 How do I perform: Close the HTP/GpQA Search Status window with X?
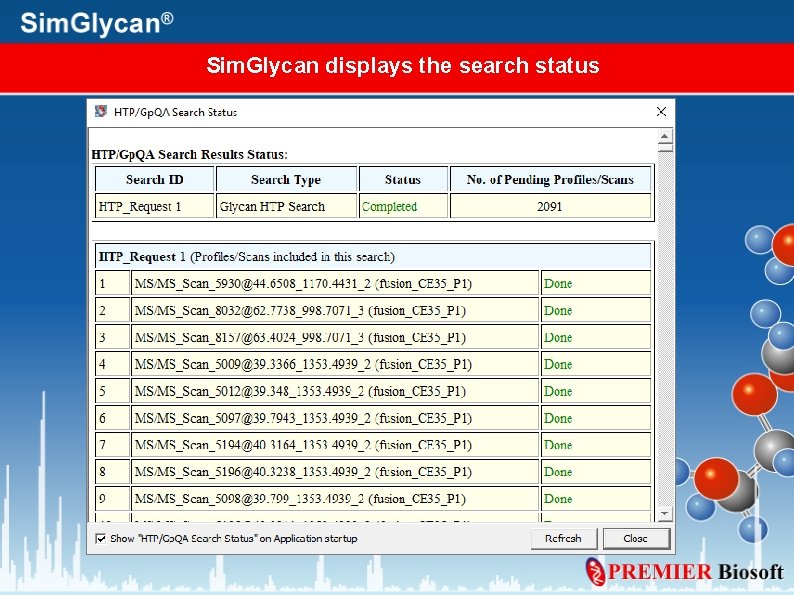pyautogui.click(x=661, y=111)
